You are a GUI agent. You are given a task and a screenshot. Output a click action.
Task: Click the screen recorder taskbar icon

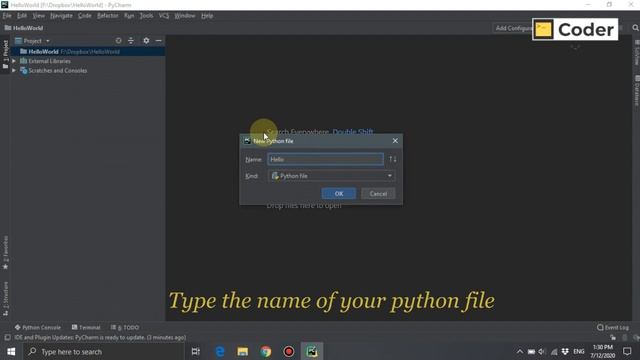[289, 351]
